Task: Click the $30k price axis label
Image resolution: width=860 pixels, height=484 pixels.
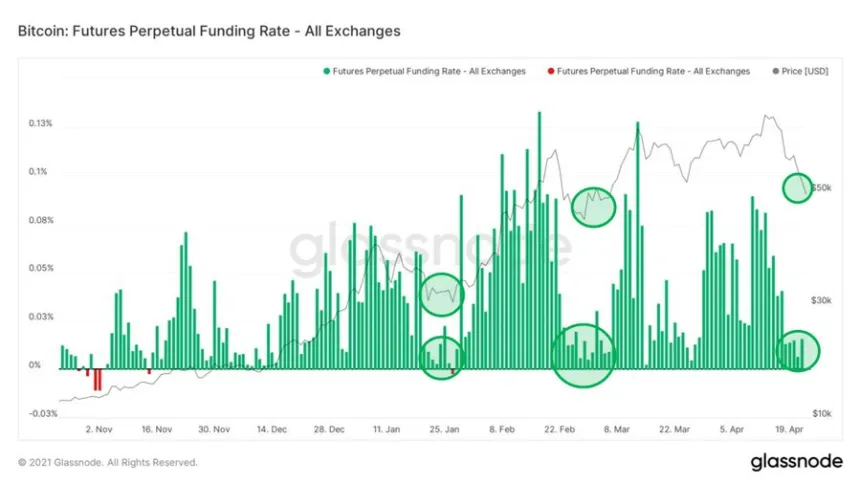Action: coord(822,300)
